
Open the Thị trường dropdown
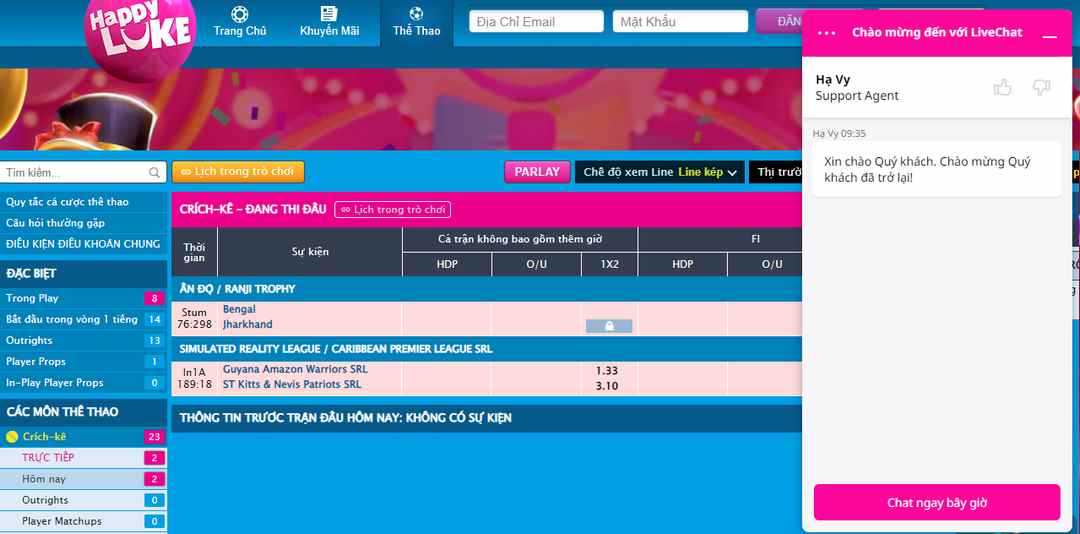[x=778, y=172]
